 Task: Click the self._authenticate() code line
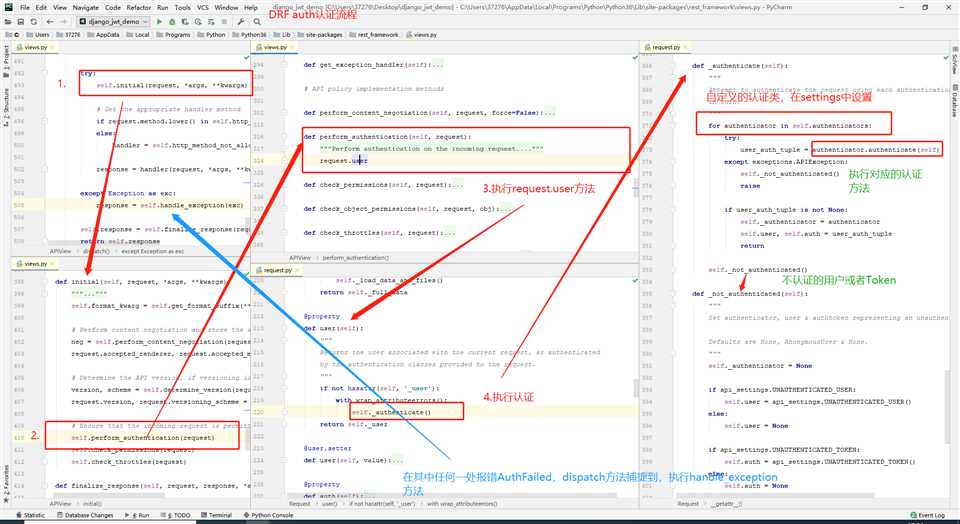pos(392,412)
